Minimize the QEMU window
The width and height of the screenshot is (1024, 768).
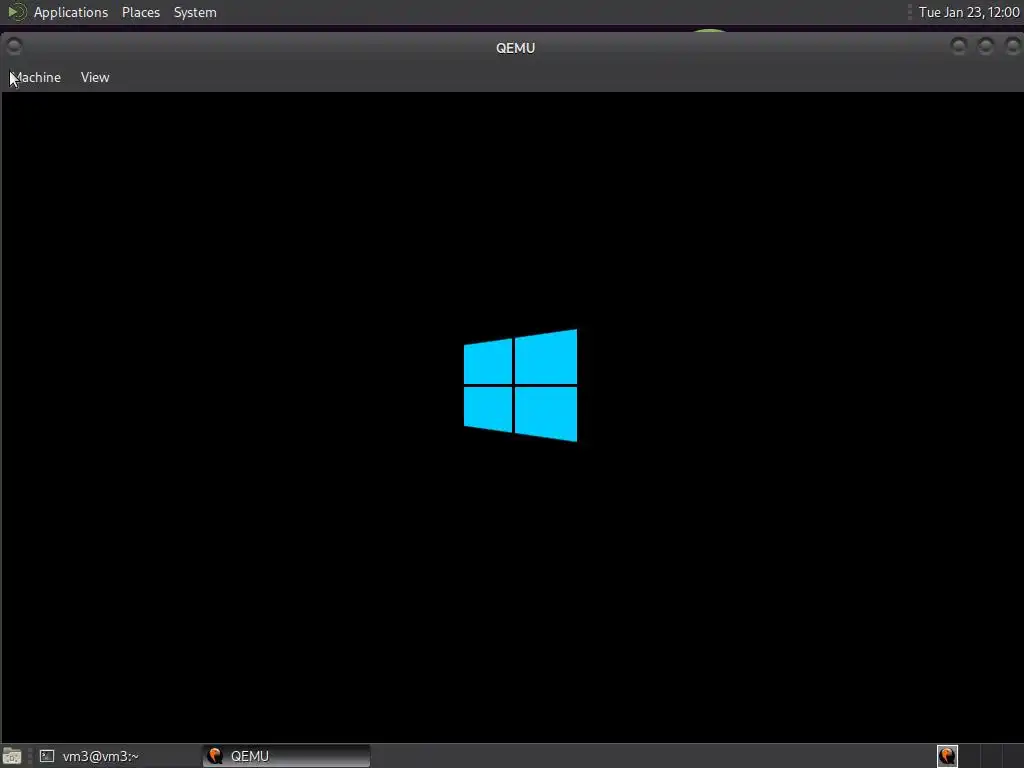tap(959, 46)
